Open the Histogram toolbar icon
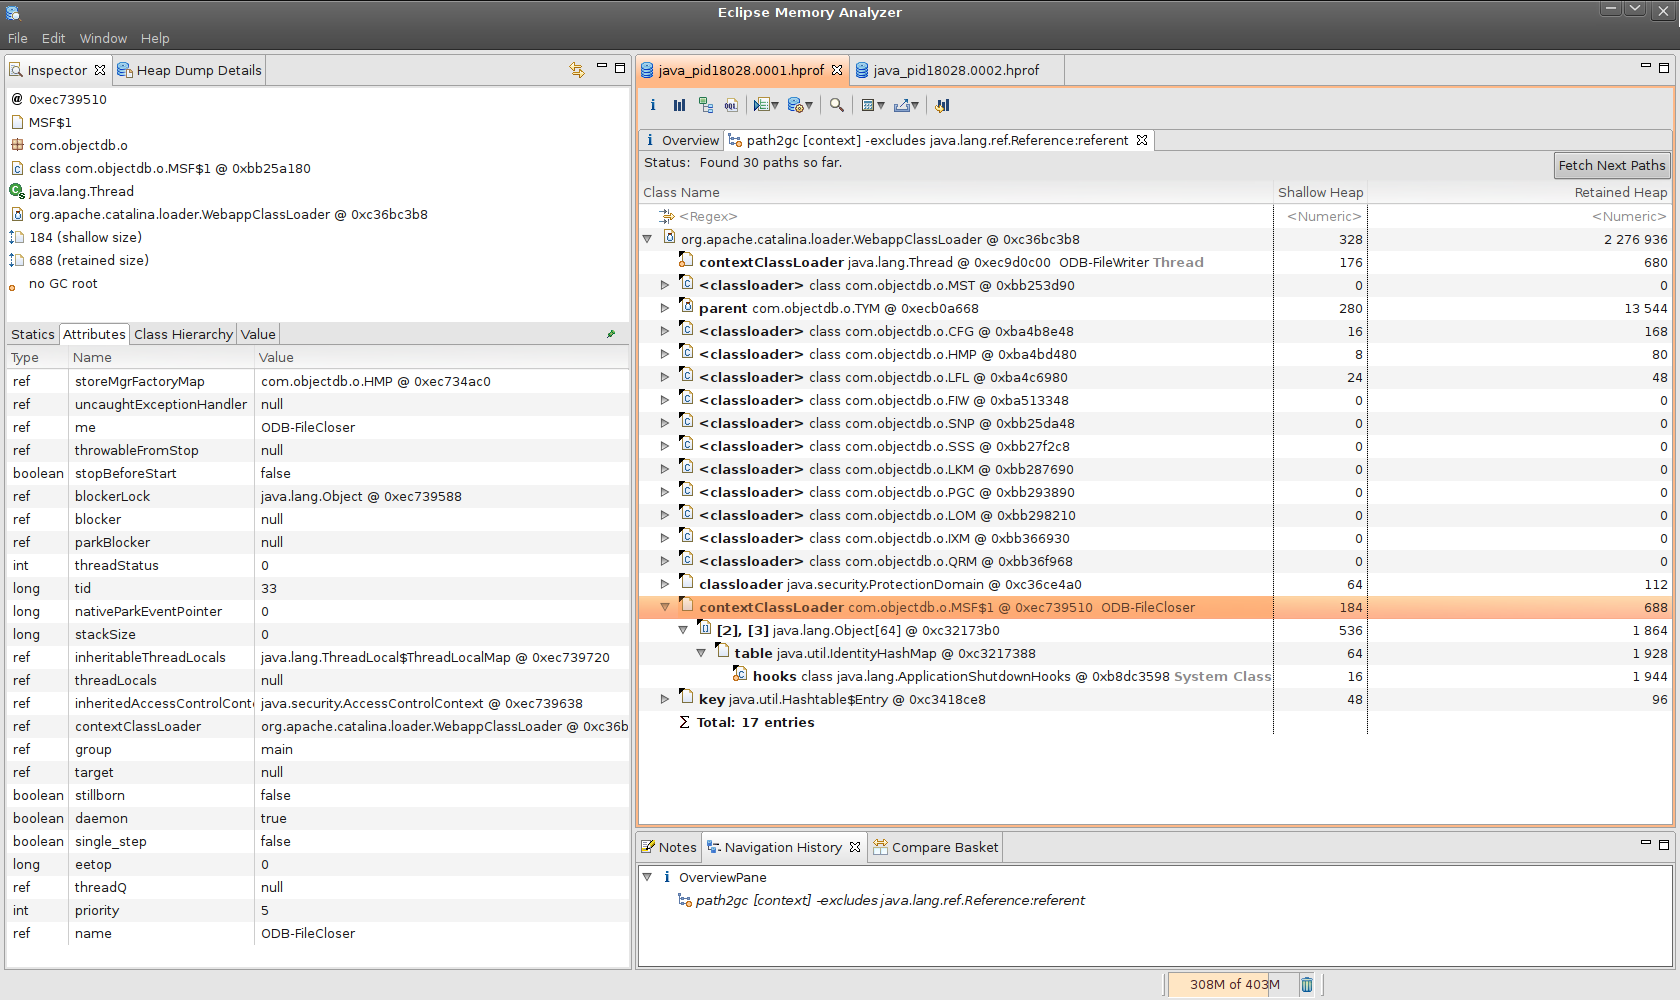 680,105
